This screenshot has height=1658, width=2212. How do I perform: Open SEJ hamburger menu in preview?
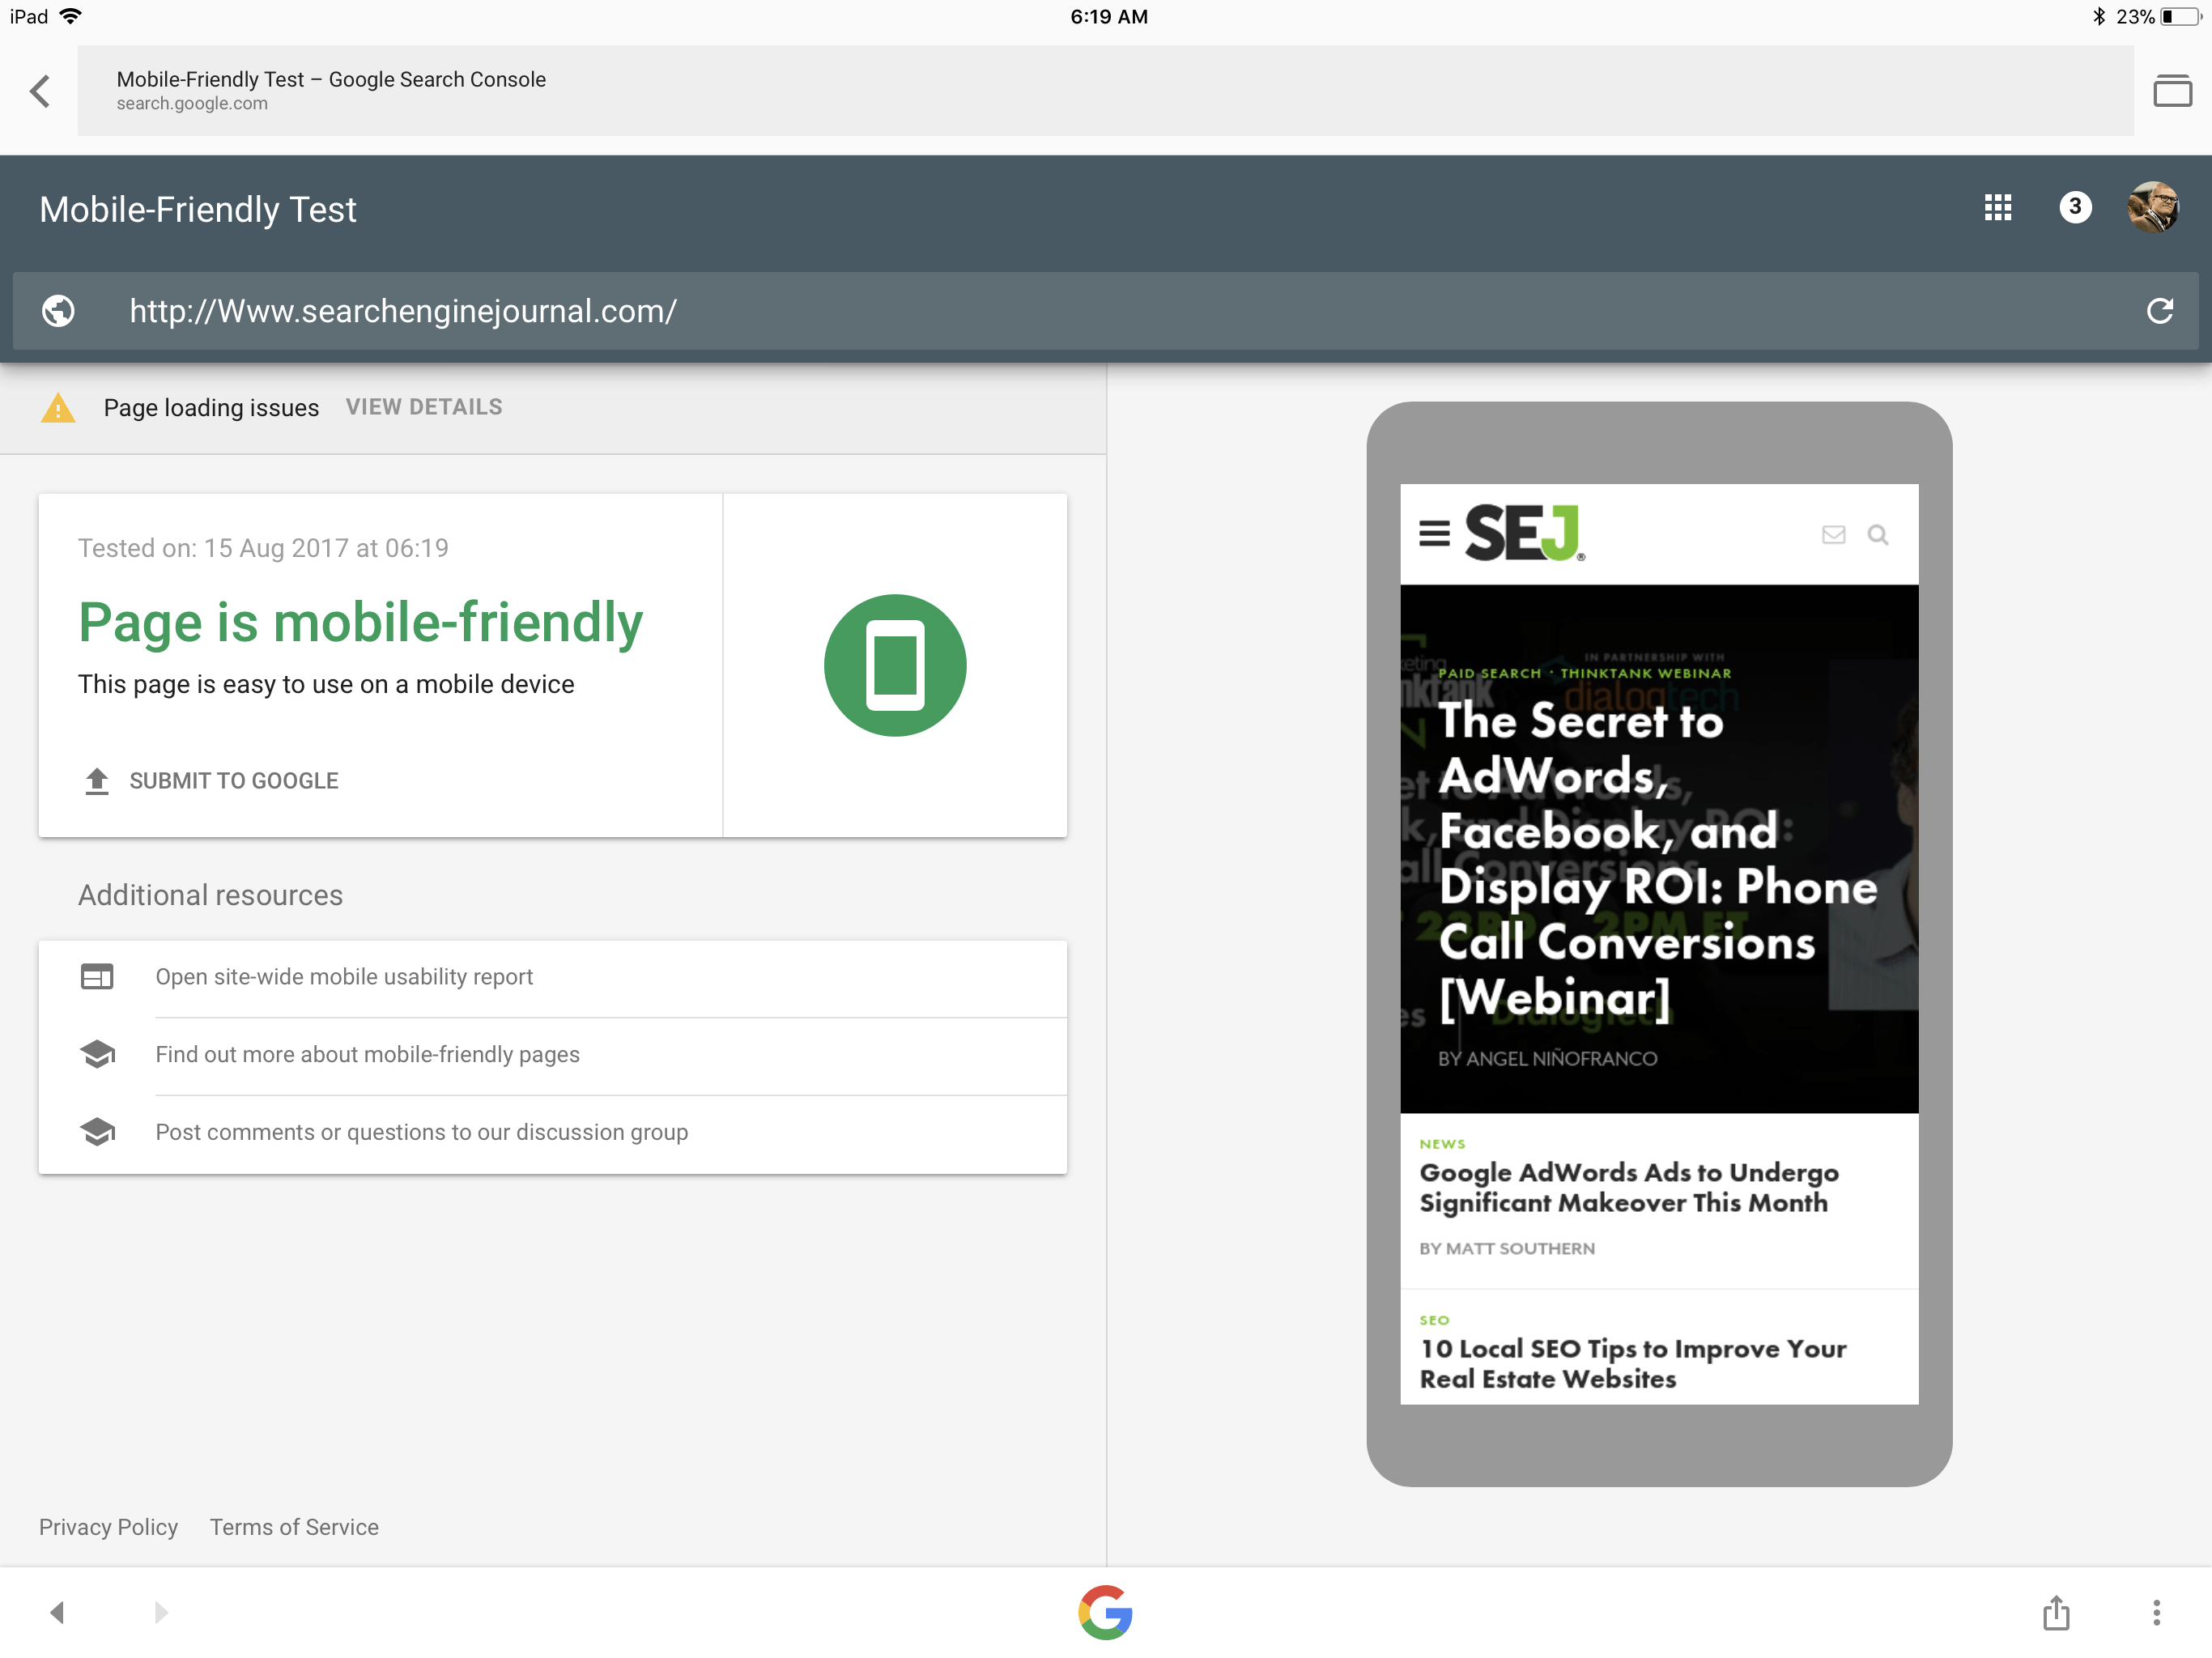point(1434,533)
